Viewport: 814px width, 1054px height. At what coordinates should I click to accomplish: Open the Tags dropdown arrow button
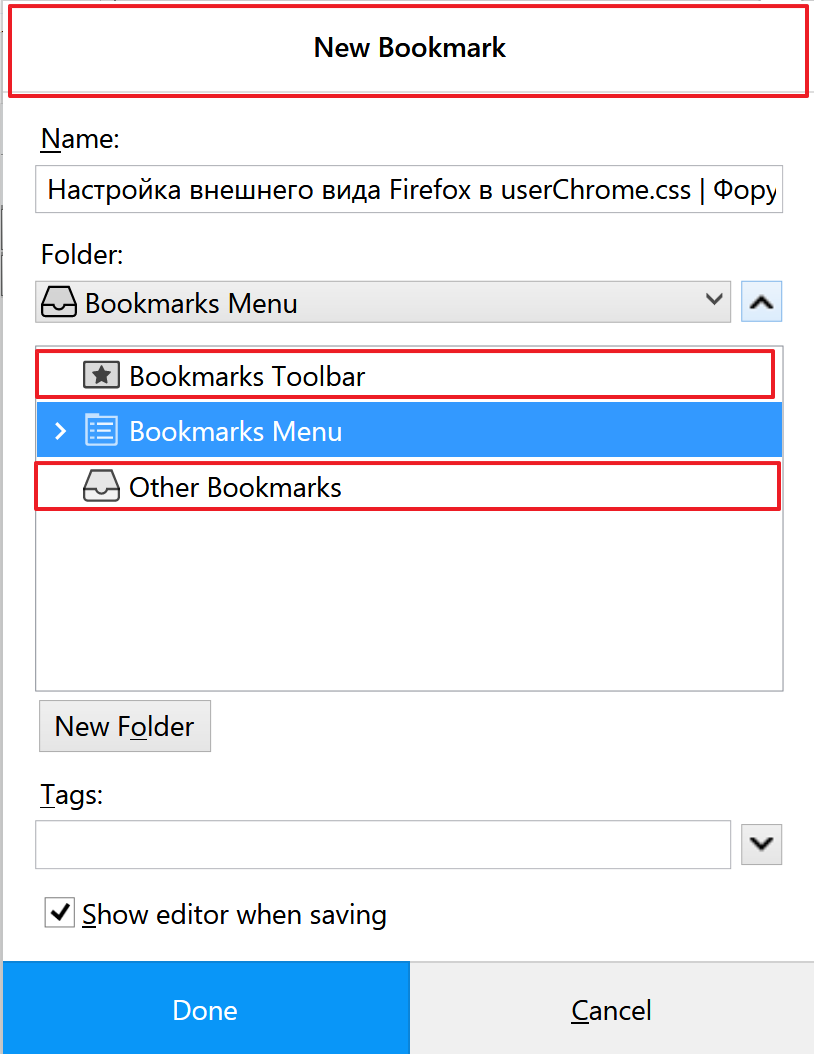pyautogui.click(x=762, y=844)
